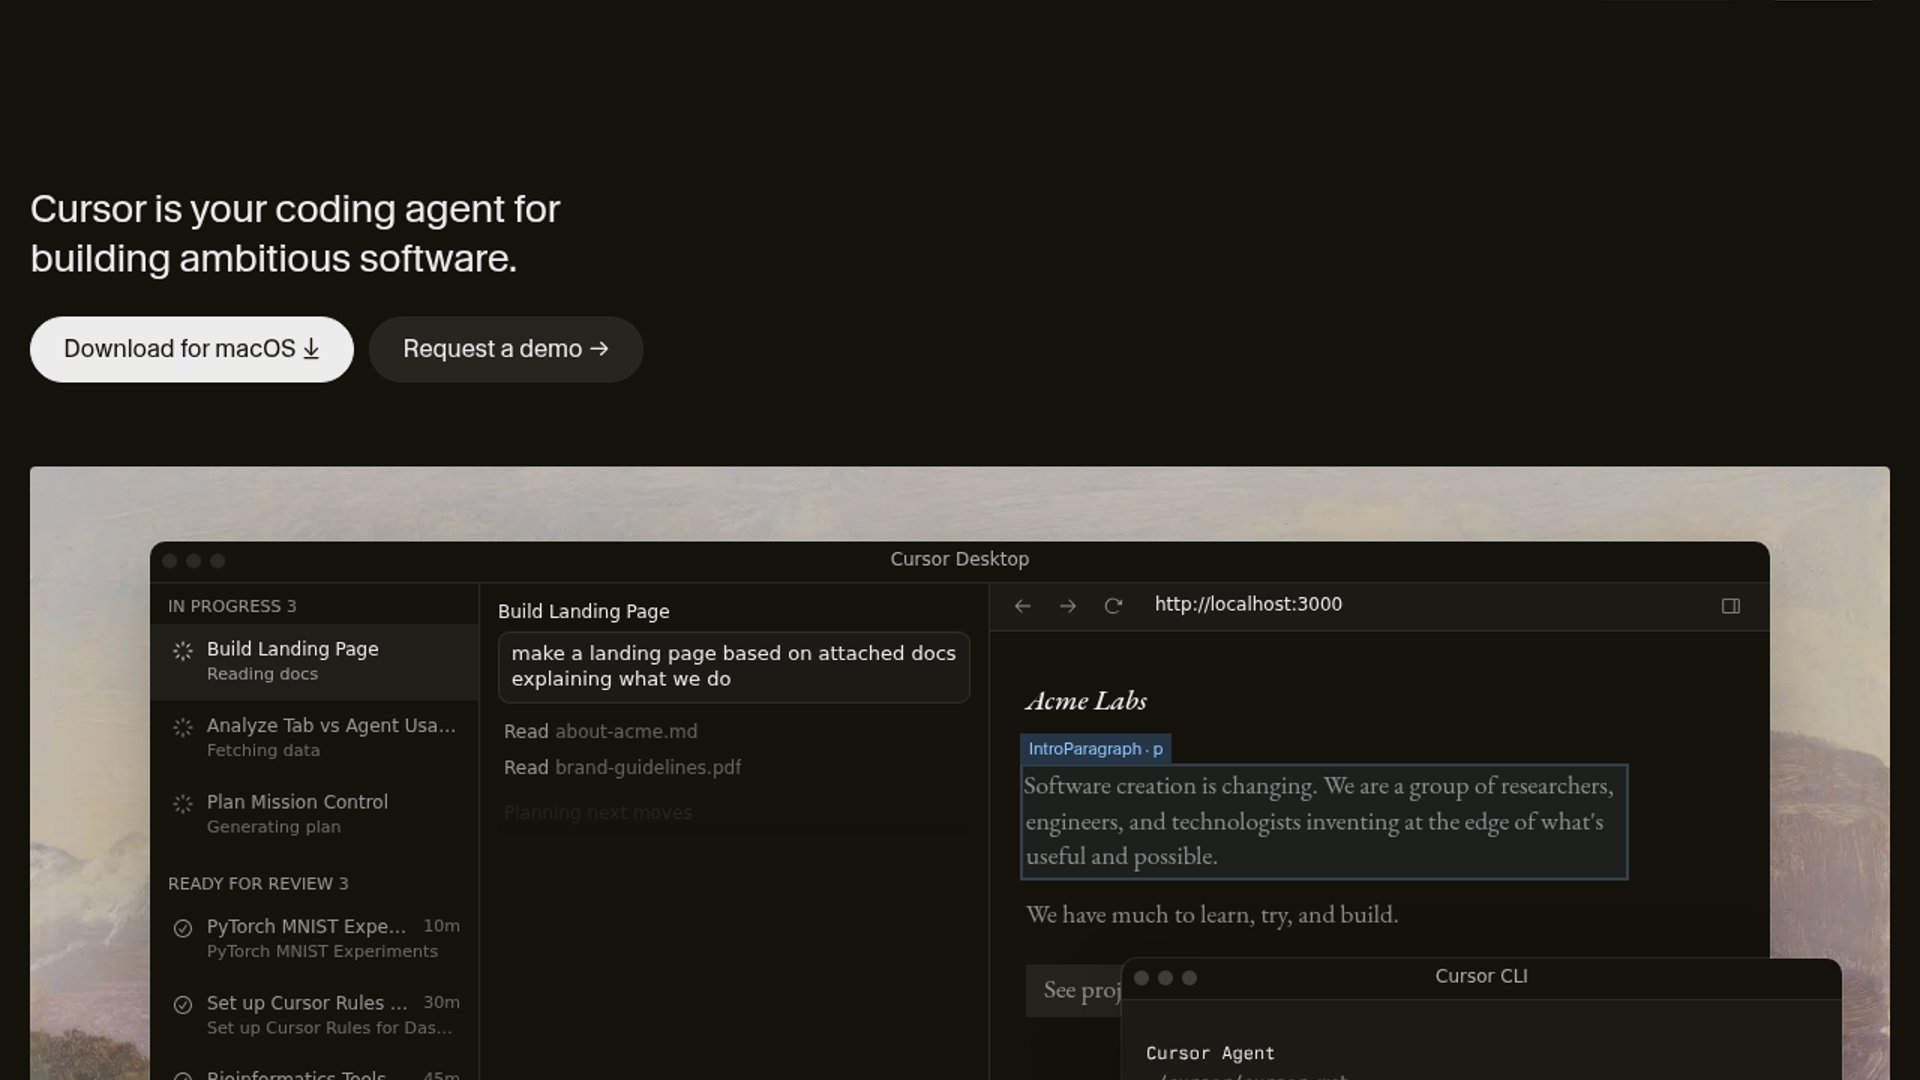Viewport: 1920px width, 1080px height.
Task: Open the Analyze Tab vs Agent Usage task
Action: (315, 738)
